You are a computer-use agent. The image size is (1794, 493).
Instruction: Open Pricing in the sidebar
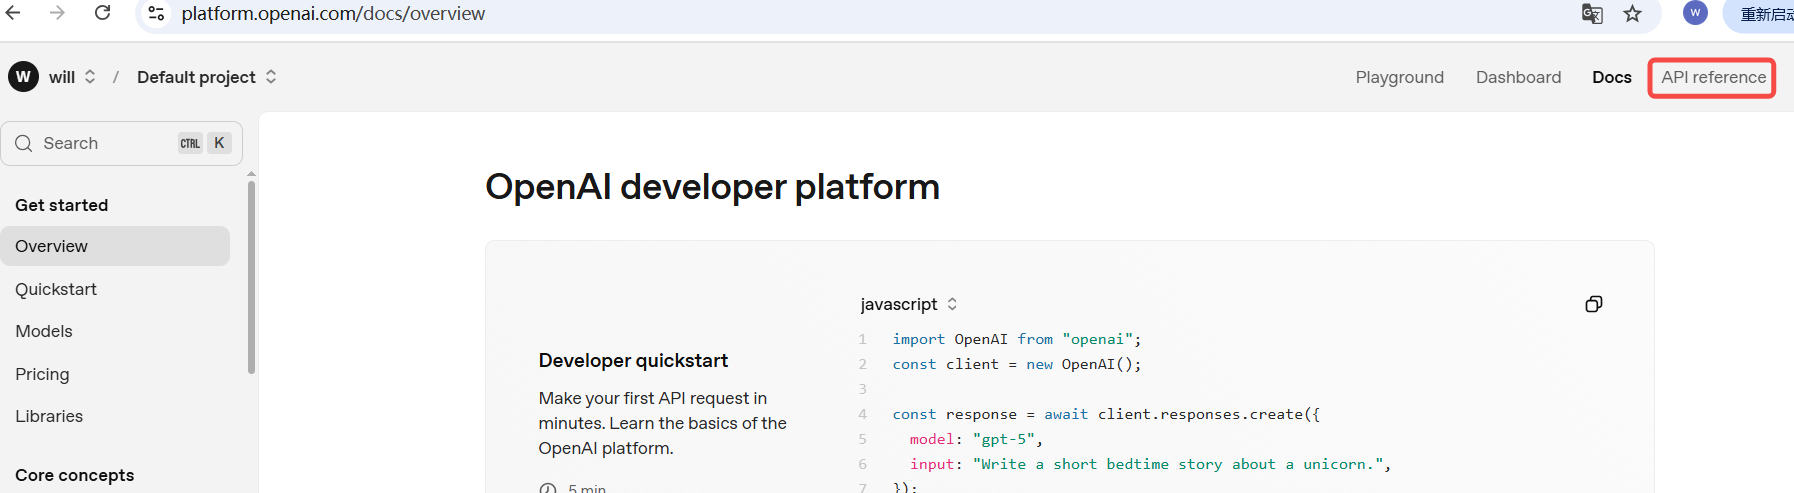click(42, 374)
